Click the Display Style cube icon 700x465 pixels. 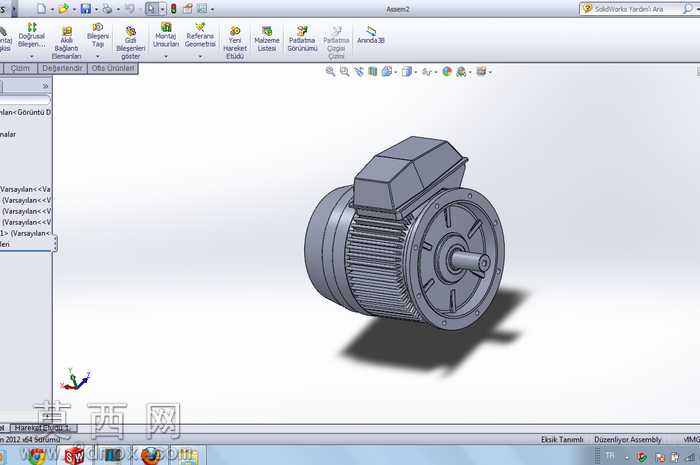coord(406,71)
